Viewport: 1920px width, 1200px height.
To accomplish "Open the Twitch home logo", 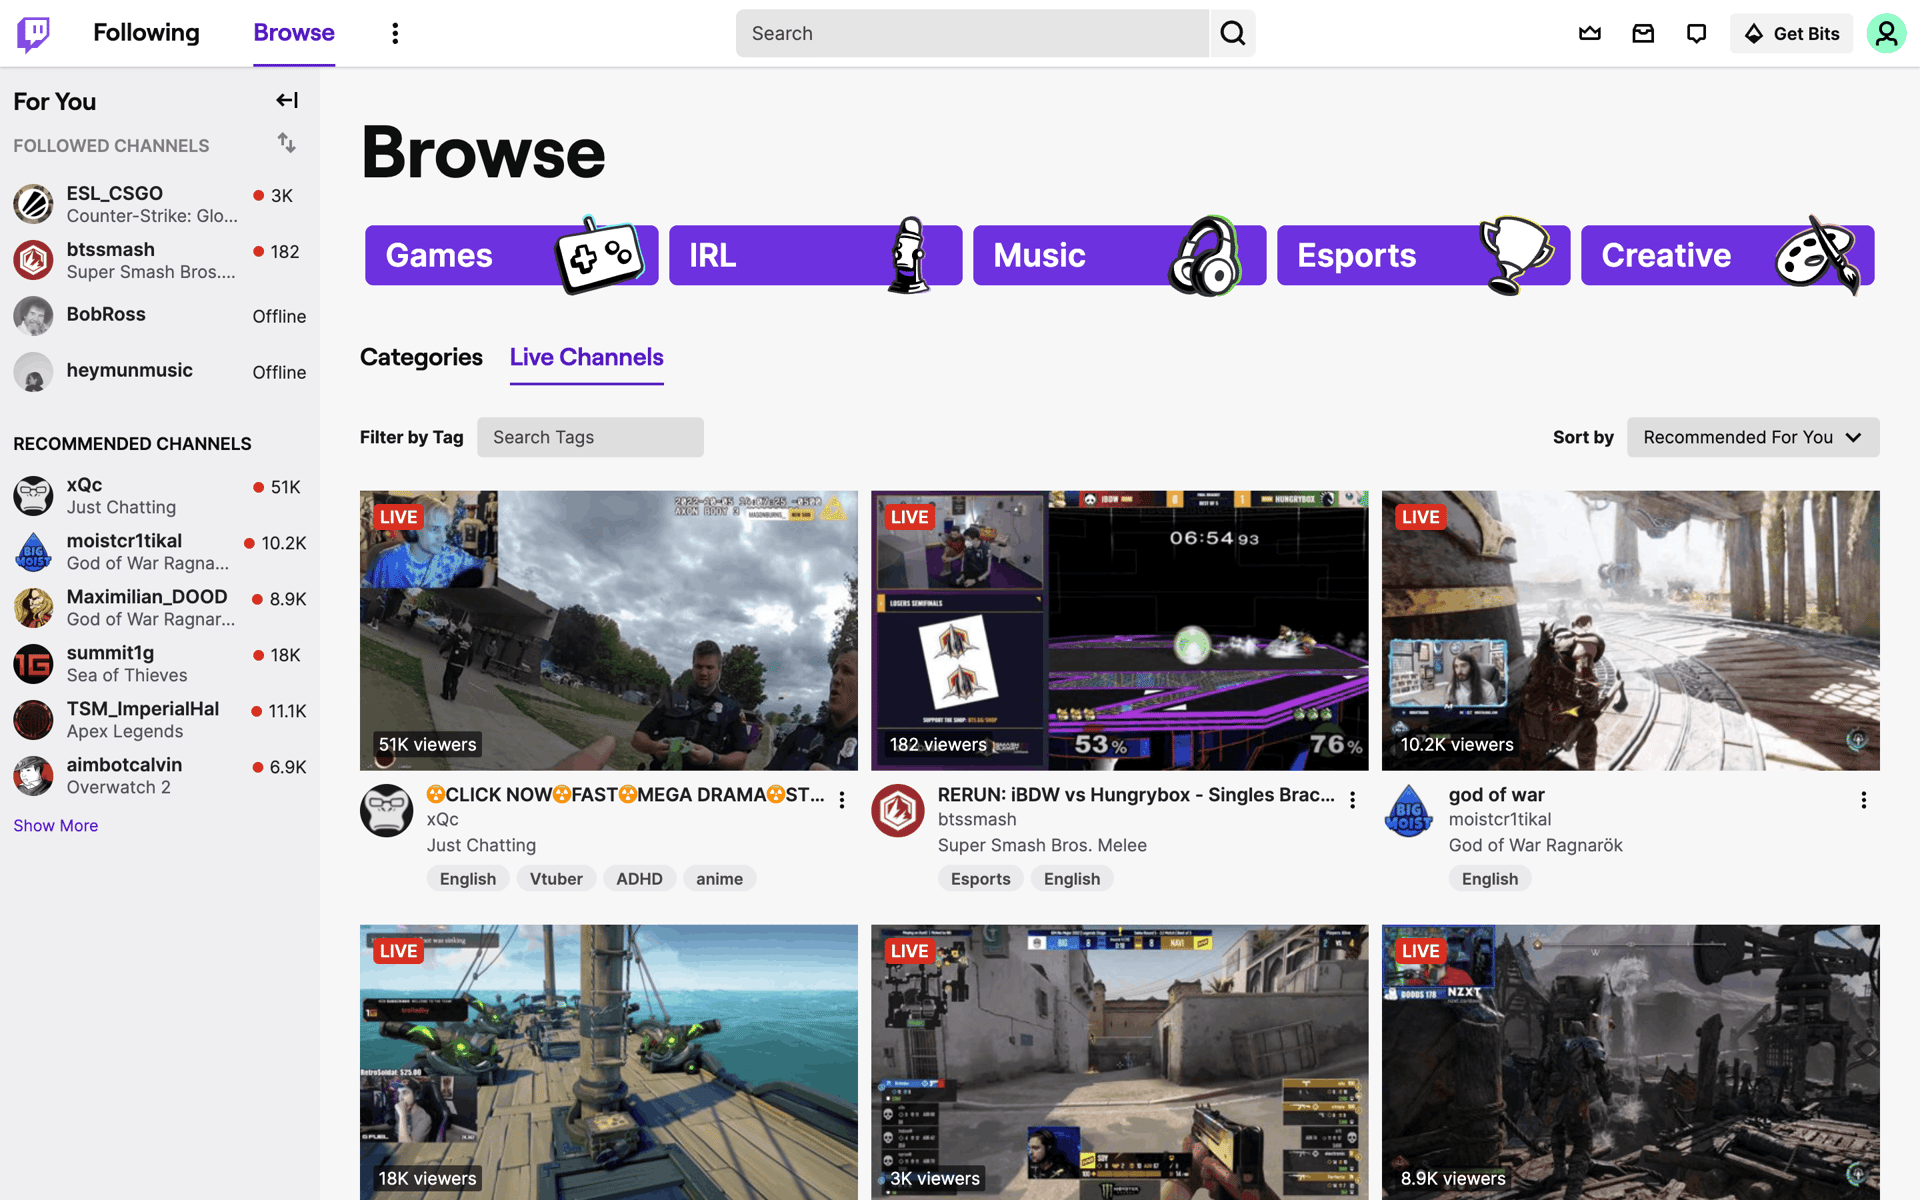I will [33, 33].
